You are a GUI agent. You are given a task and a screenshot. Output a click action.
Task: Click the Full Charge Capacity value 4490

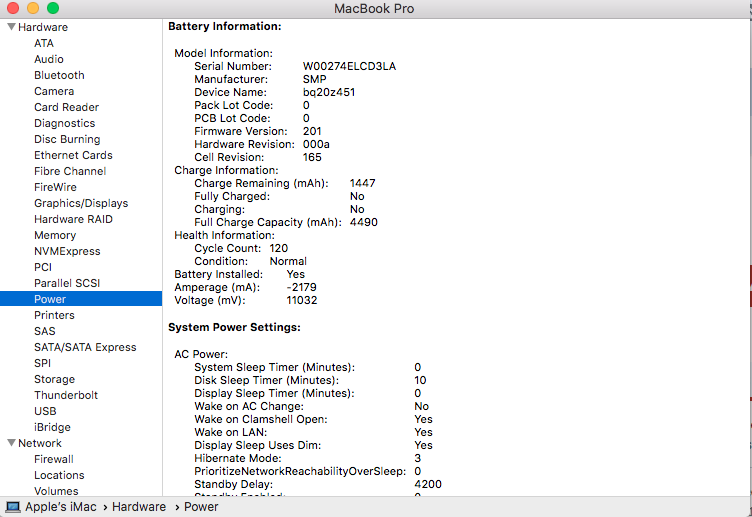(364, 222)
